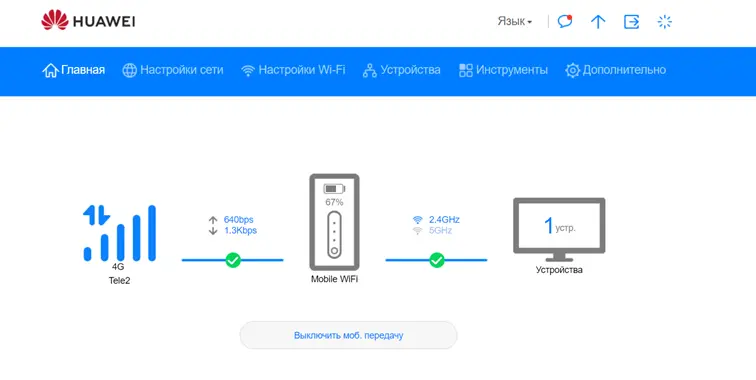Click the update arrow icon
Screen dimensions: 756x380
pyautogui.click(x=598, y=22)
